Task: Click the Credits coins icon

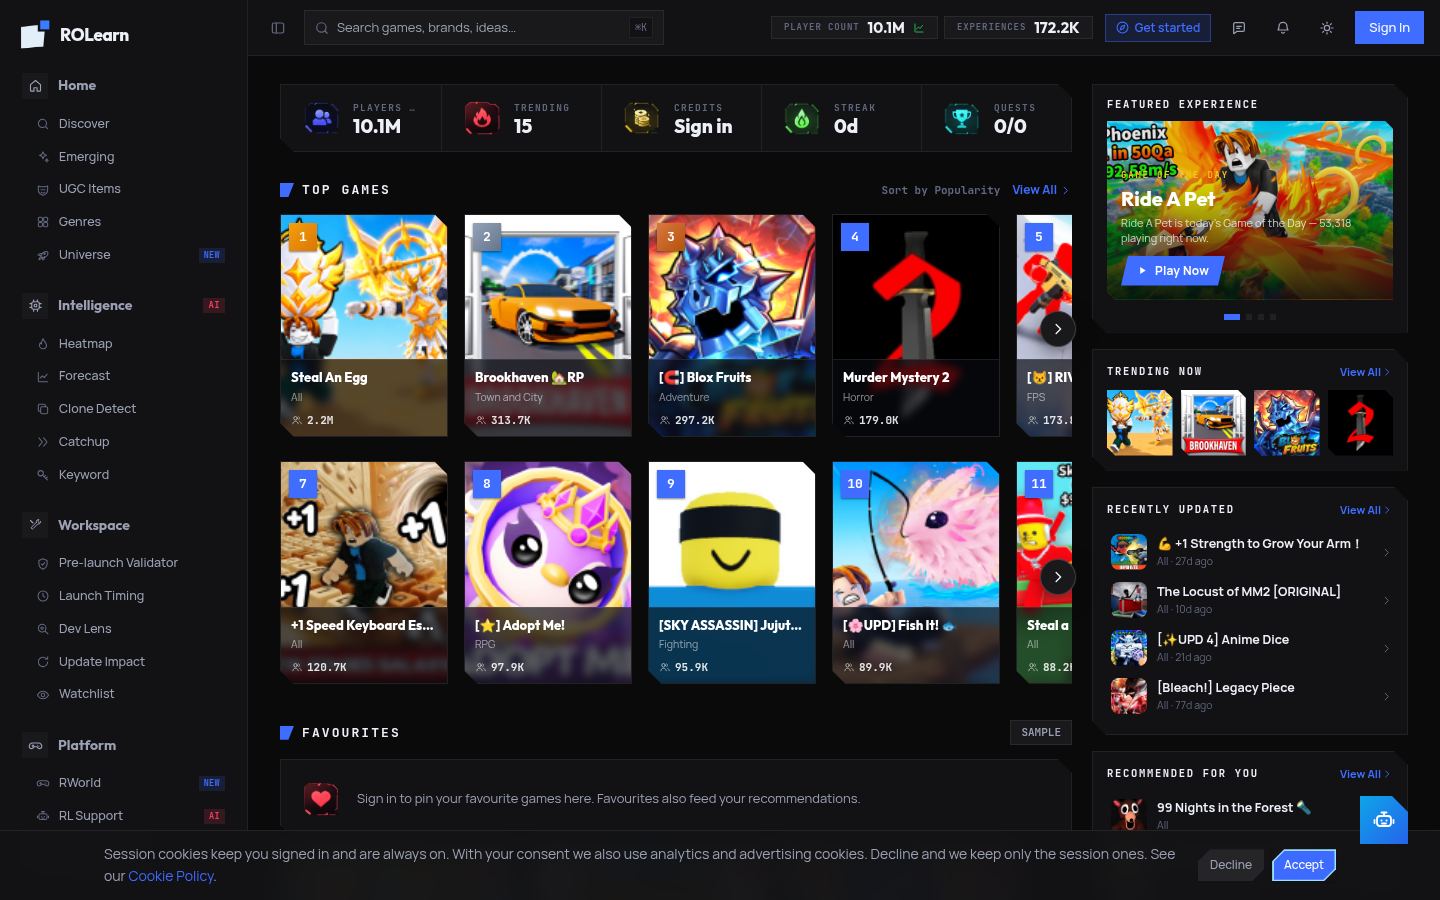Action: [x=642, y=118]
